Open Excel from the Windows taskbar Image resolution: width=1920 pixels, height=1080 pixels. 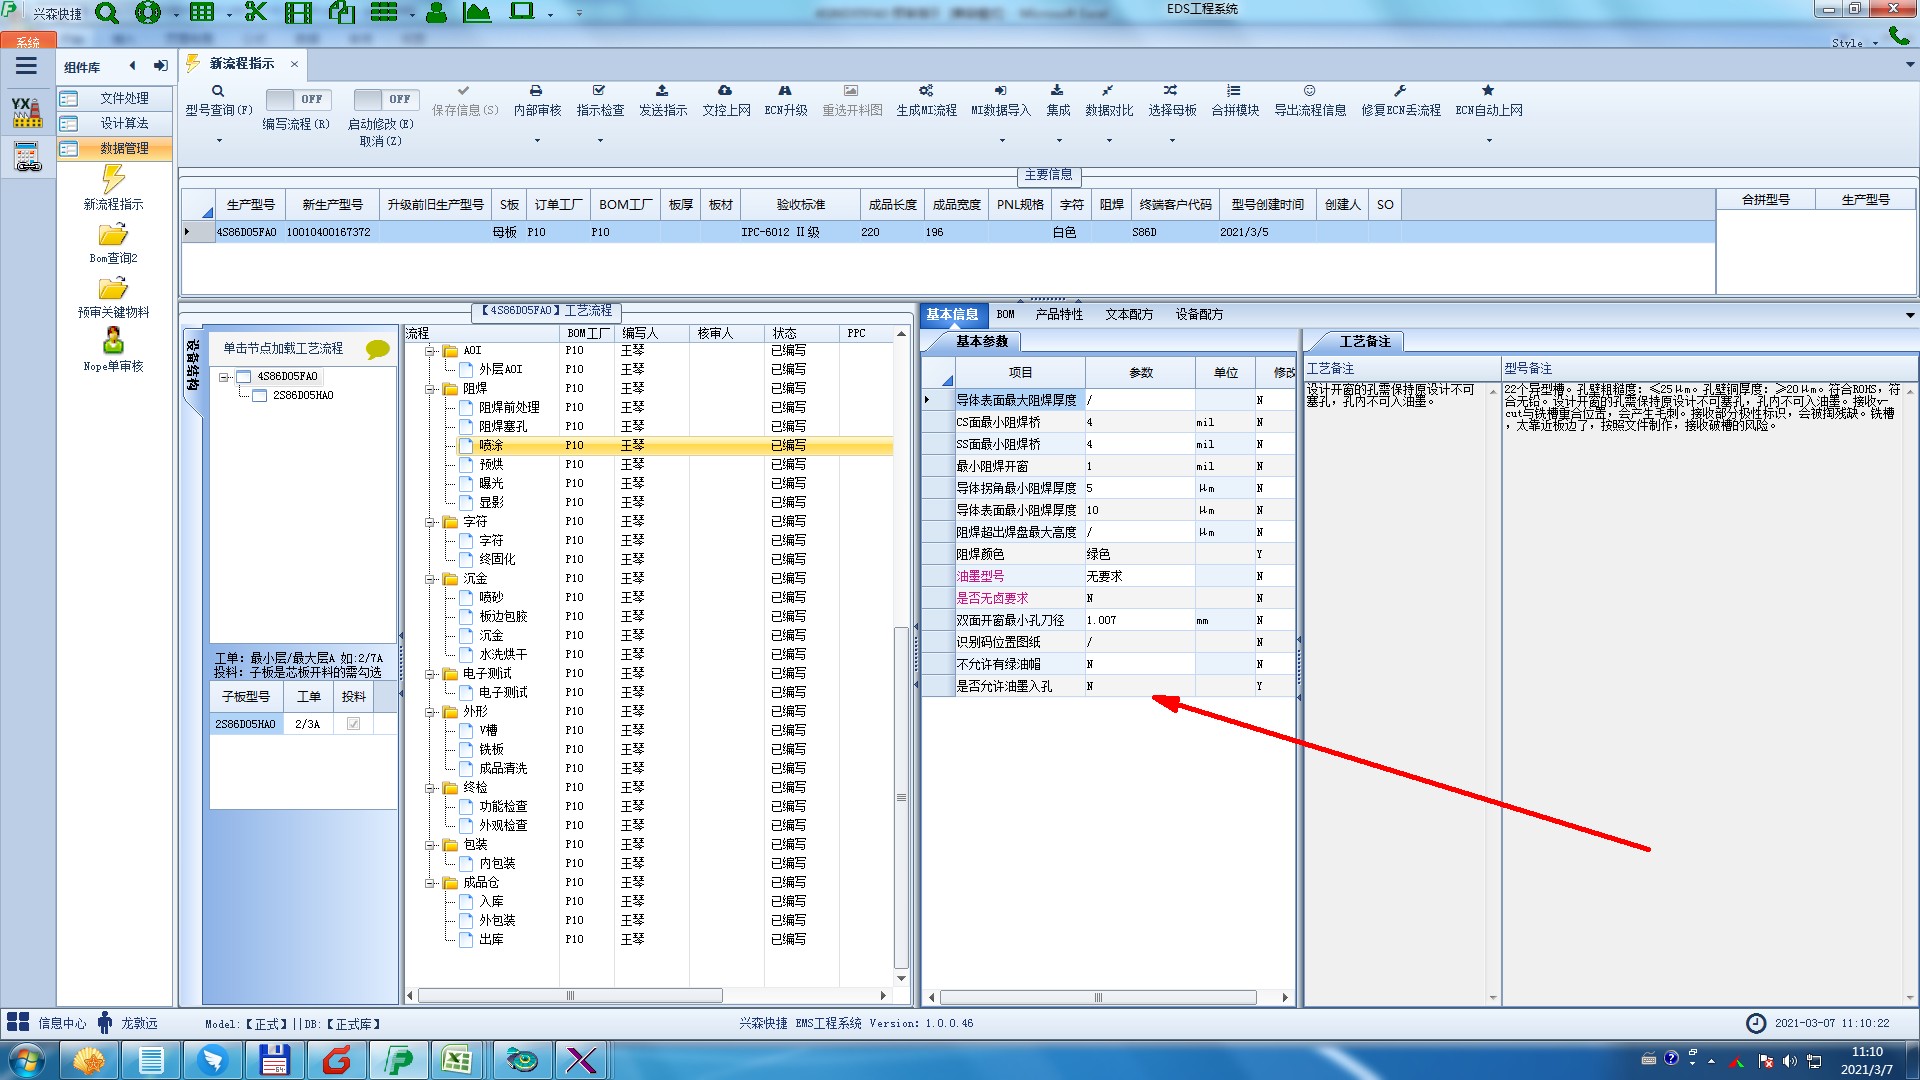tap(457, 1059)
